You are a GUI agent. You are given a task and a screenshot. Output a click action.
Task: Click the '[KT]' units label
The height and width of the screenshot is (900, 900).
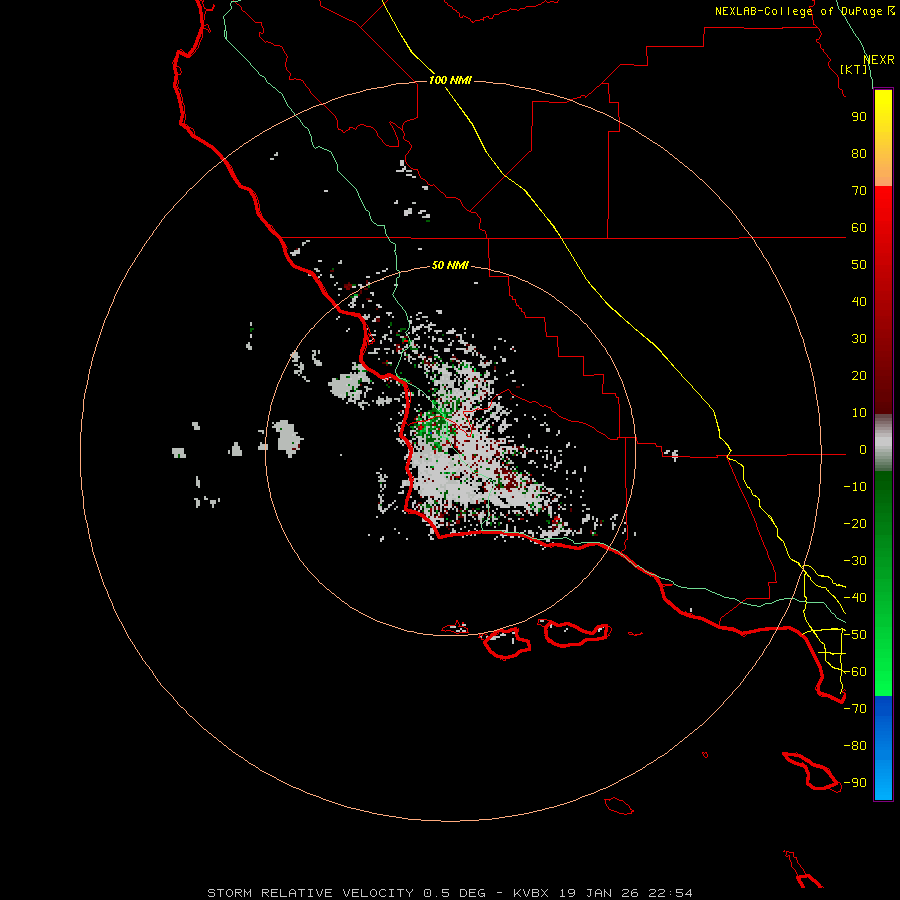point(854,69)
